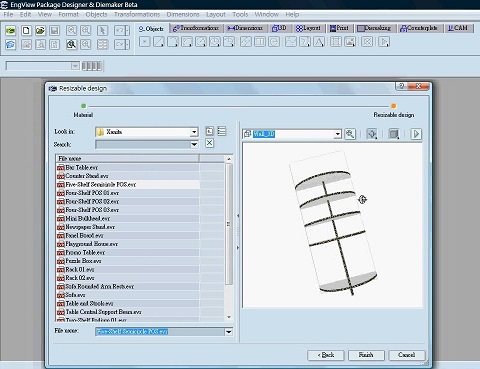480x369 pixels.
Task: Switch to the CAM toolbar tab
Action: 458,28
